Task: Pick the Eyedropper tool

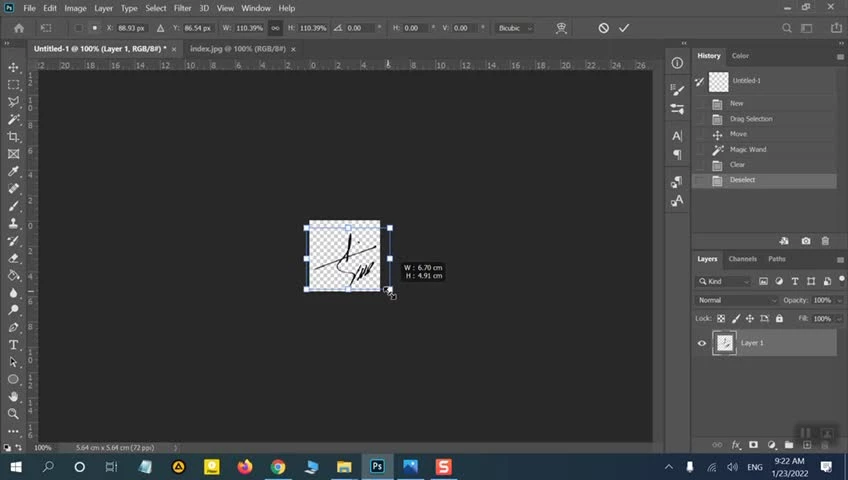Action: [x=14, y=171]
